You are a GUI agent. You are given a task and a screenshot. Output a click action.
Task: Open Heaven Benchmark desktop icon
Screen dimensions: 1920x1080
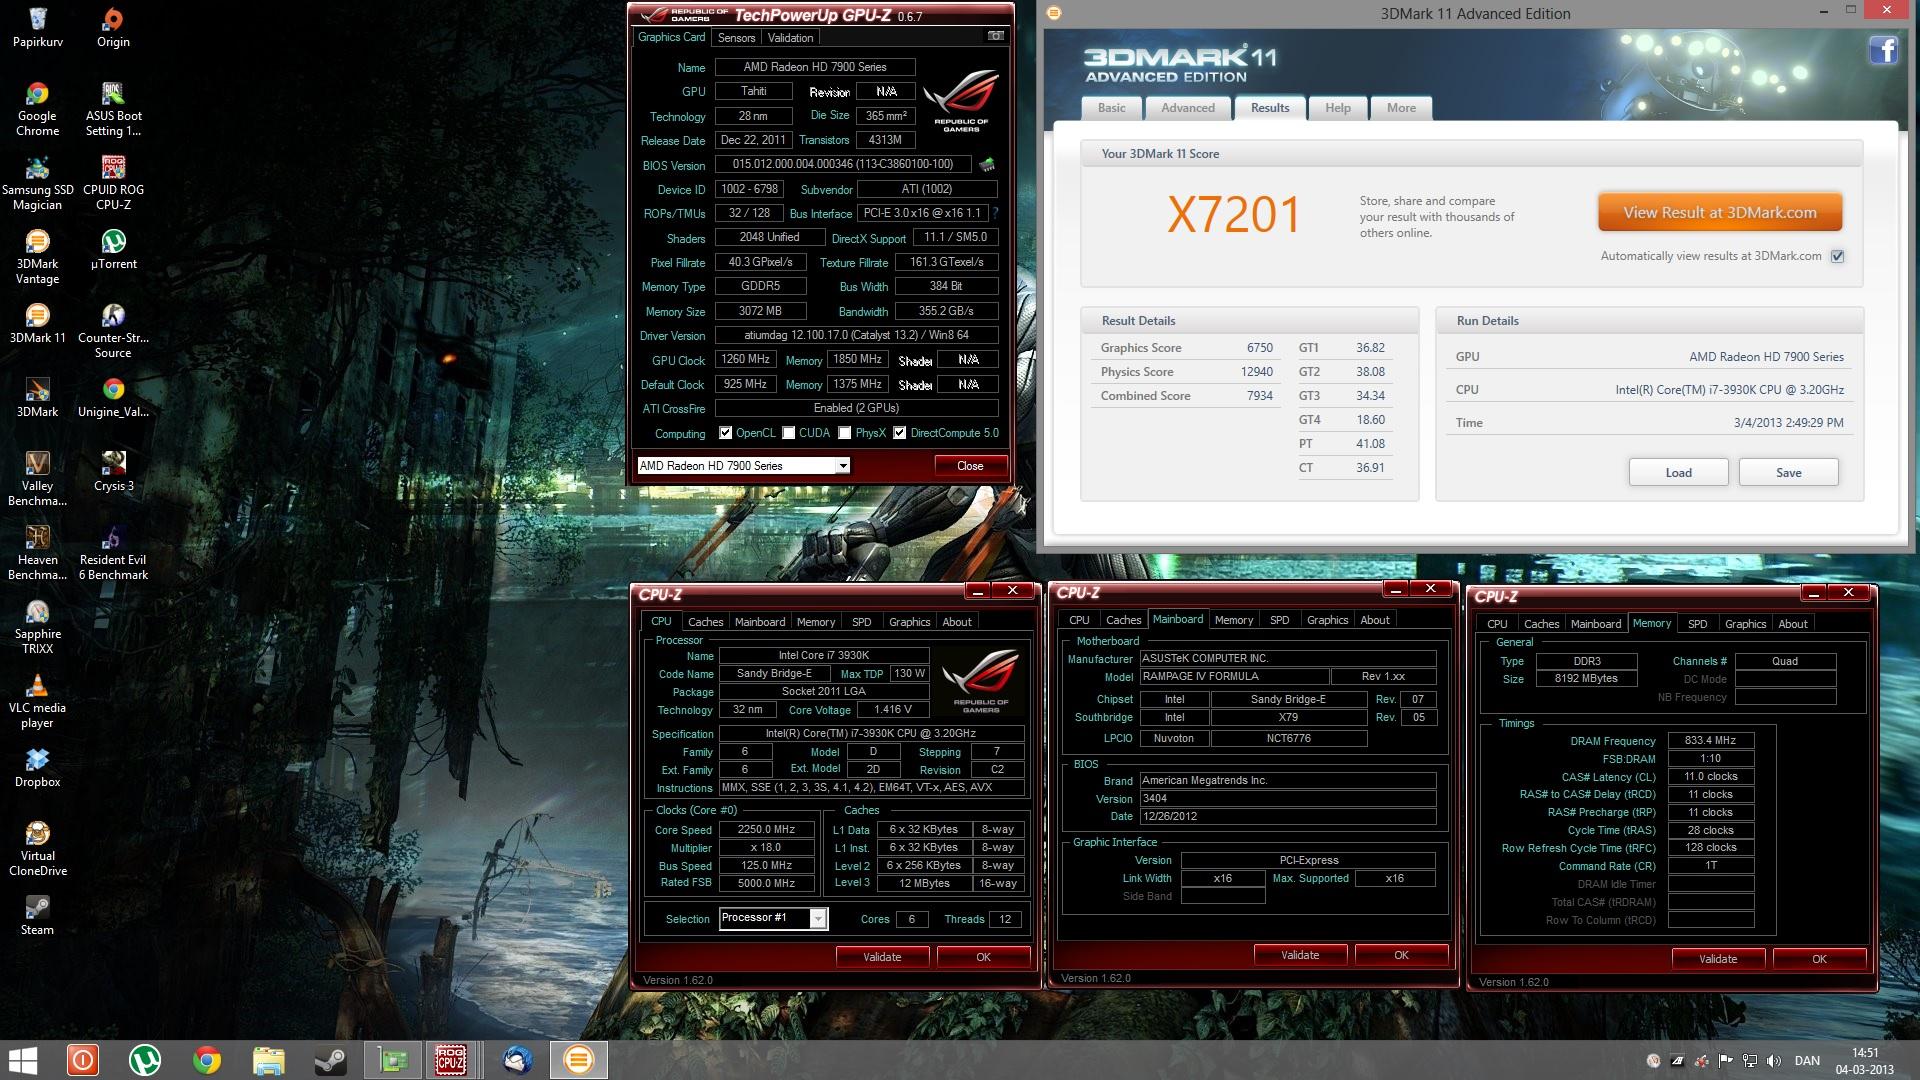[x=38, y=552]
